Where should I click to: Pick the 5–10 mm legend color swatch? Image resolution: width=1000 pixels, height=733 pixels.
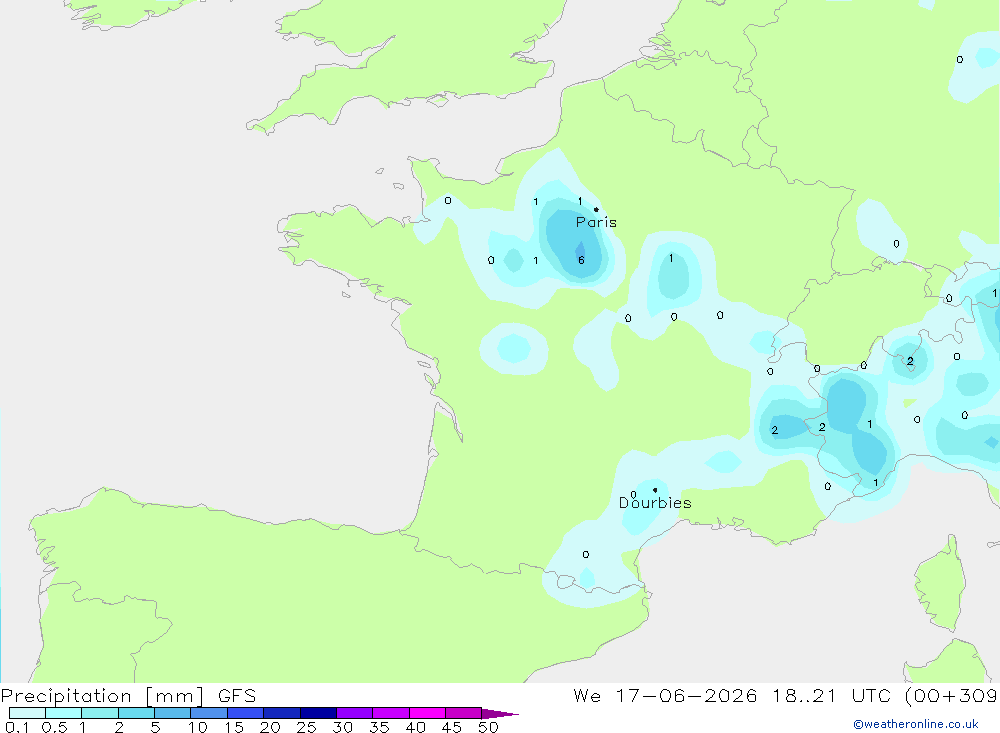pos(173,713)
